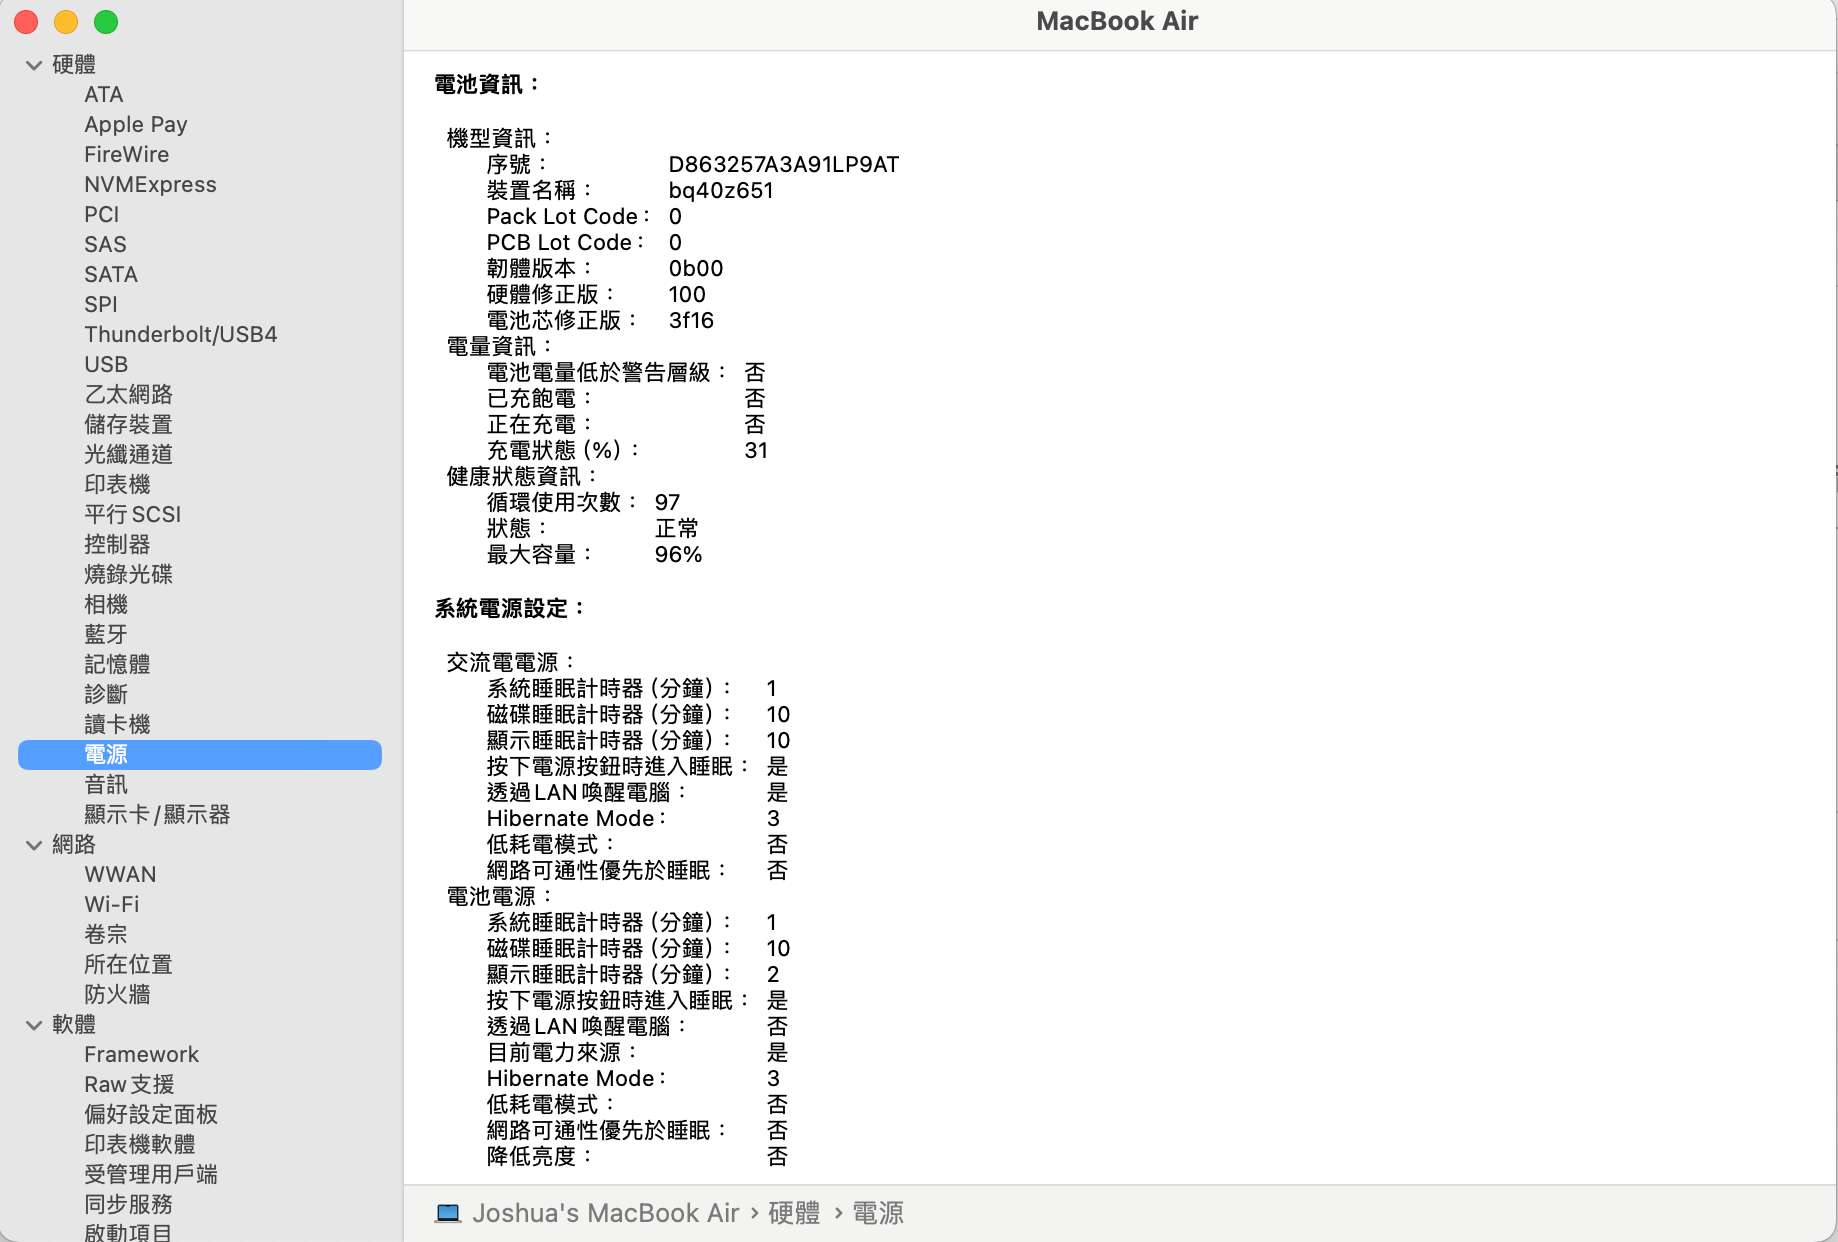Open SATA information
The image size is (1838, 1242).
click(x=111, y=275)
